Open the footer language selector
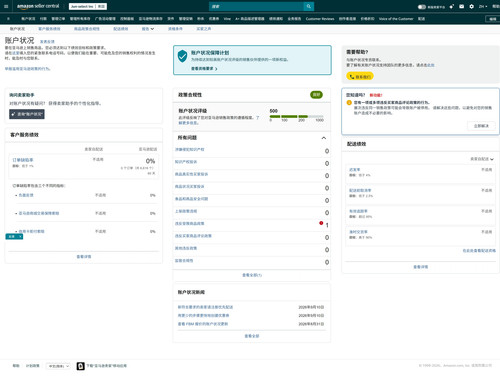Viewport: 500px width, 381px height. tap(58, 366)
